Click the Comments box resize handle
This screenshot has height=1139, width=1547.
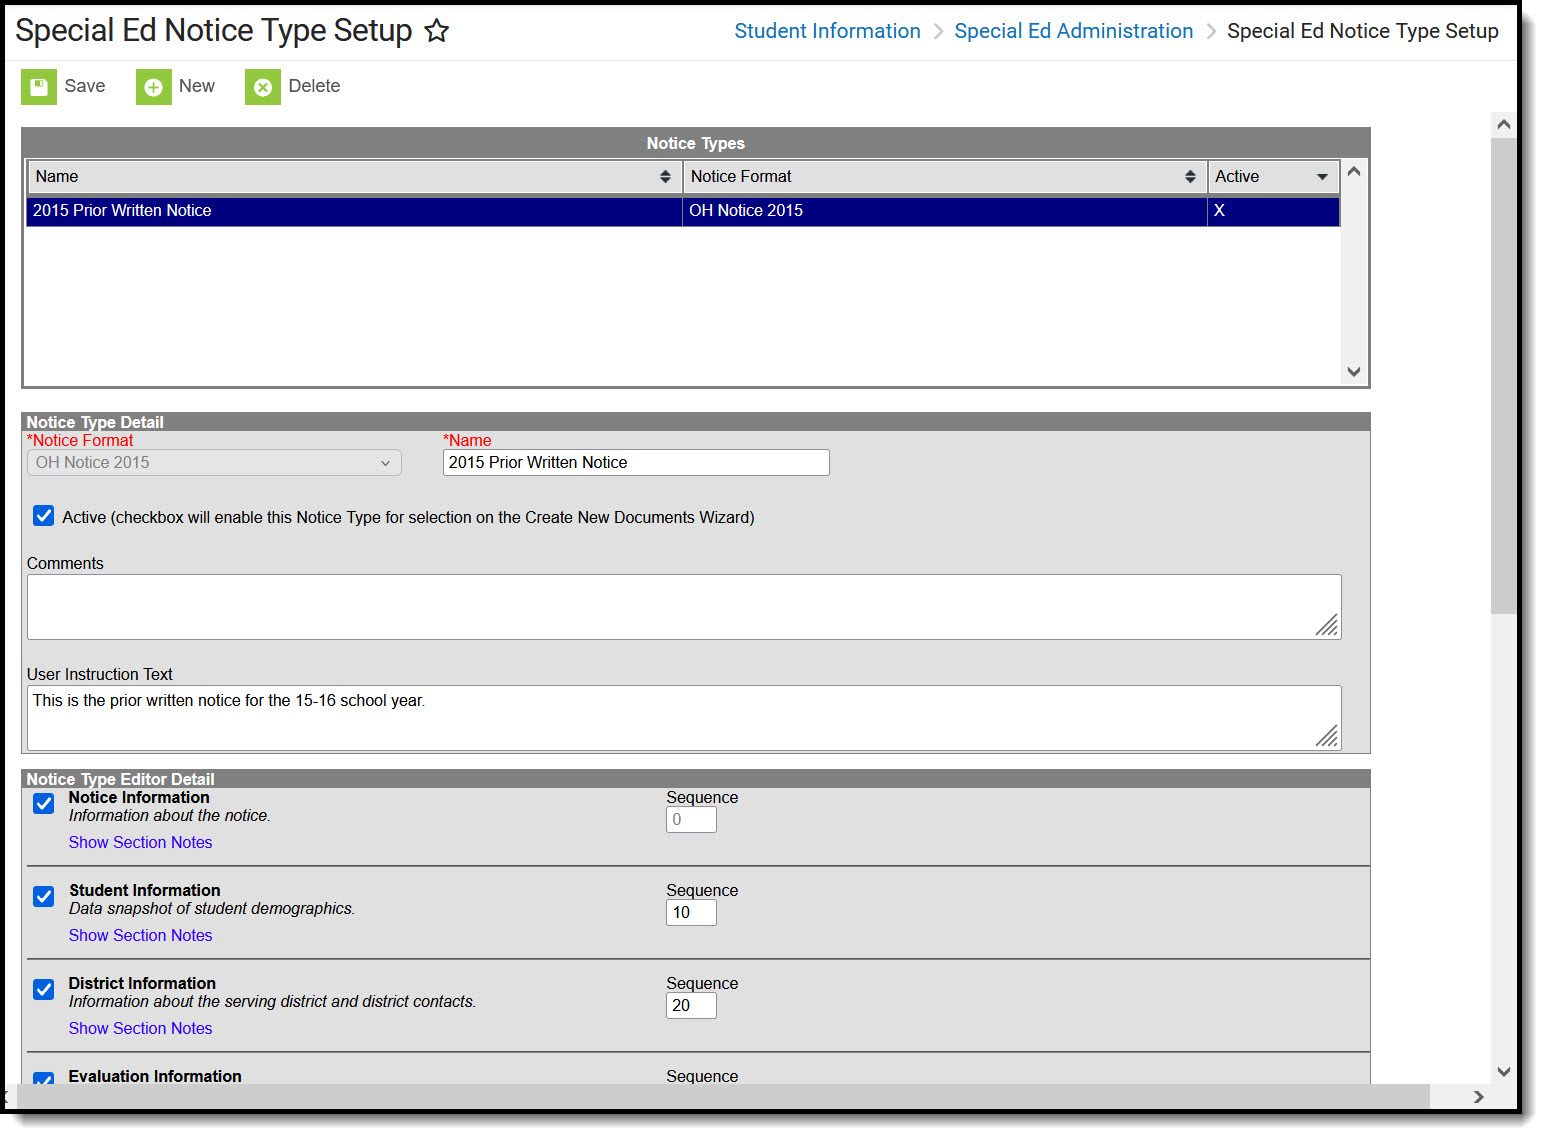[x=1327, y=626]
